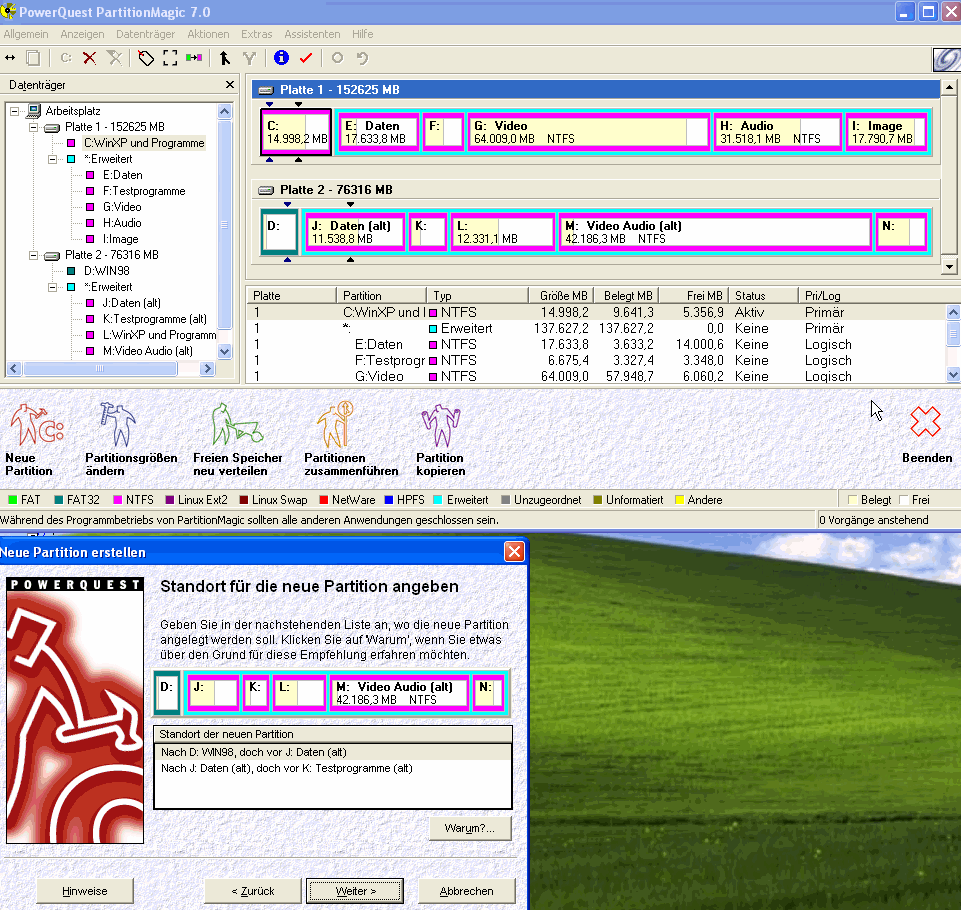The image size is (961, 910).
Task: Open the Hilfe menu
Action: (362, 34)
